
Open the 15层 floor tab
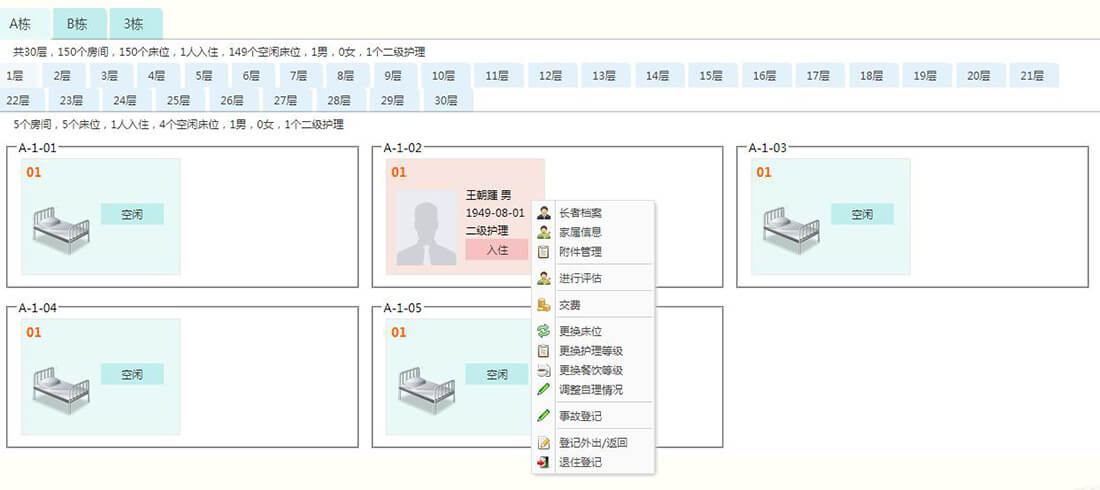coord(712,76)
